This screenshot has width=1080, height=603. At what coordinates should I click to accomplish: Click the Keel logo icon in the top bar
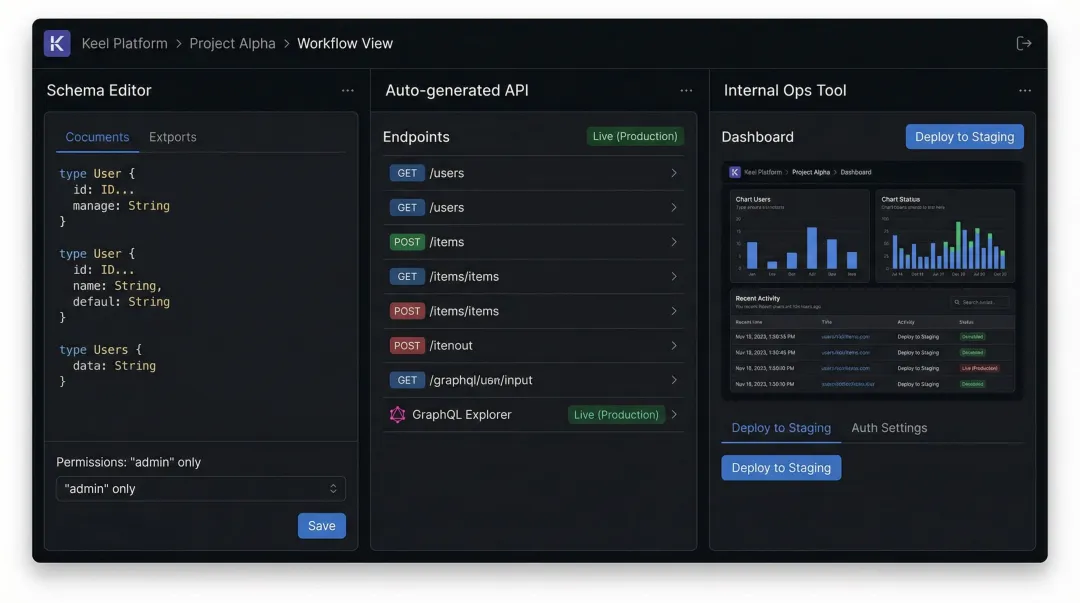[x=56, y=42]
